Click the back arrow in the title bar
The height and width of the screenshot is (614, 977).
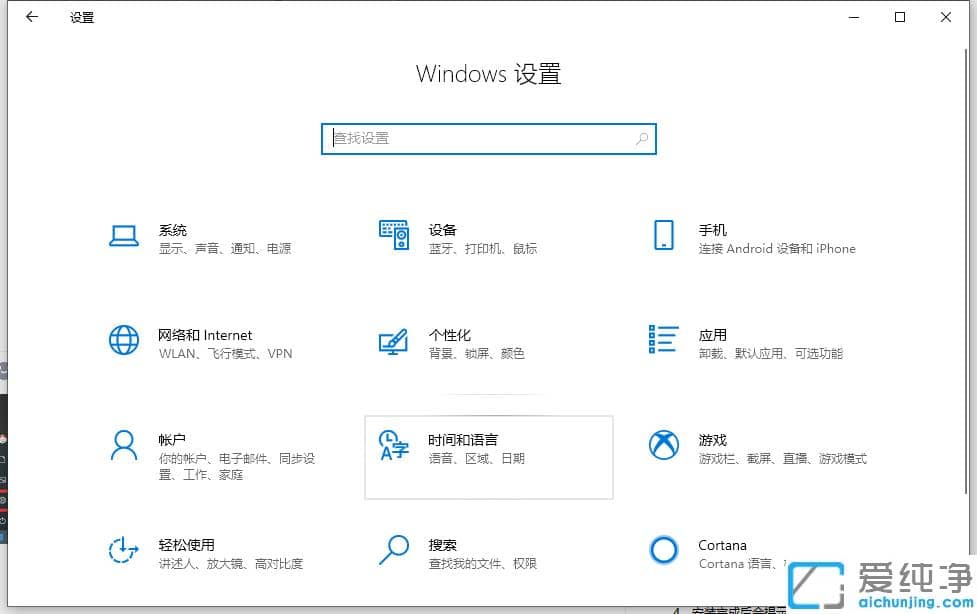[31, 17]
